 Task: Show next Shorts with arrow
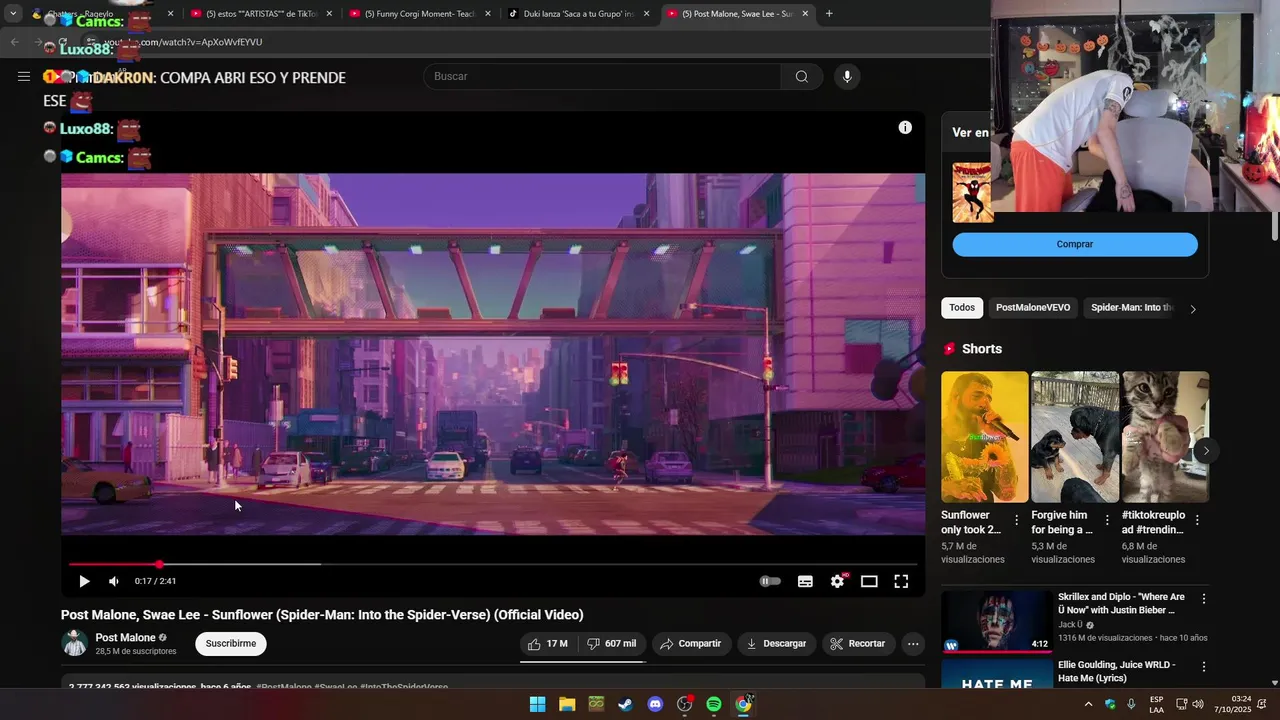1206,451
